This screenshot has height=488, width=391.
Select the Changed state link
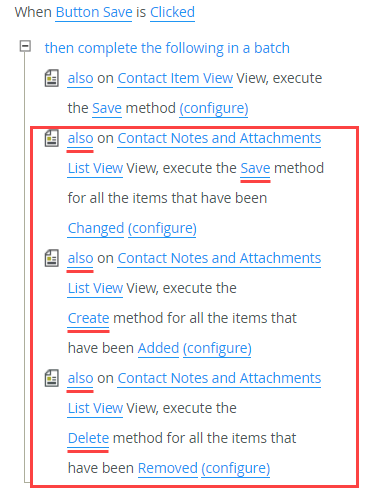(96, 228)
